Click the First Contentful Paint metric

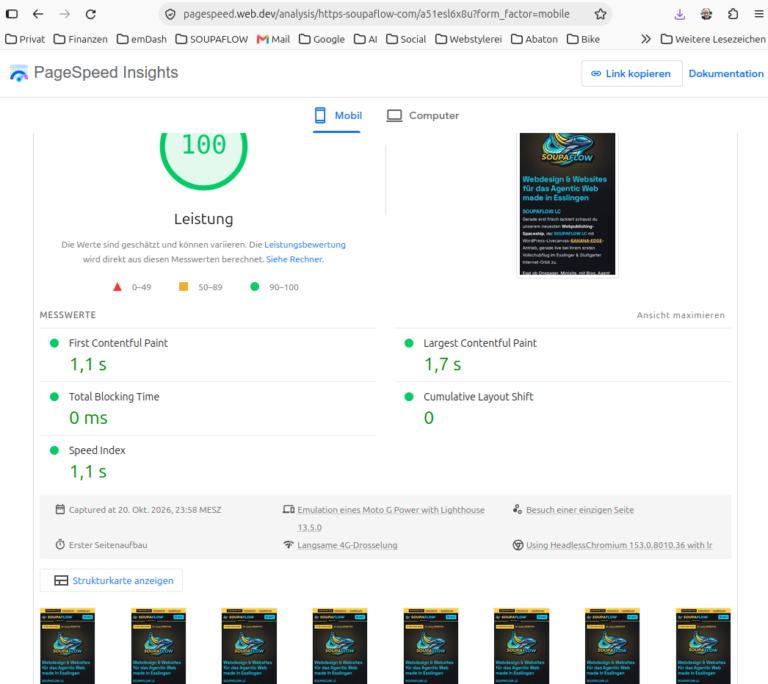click(x=208, y=355)
